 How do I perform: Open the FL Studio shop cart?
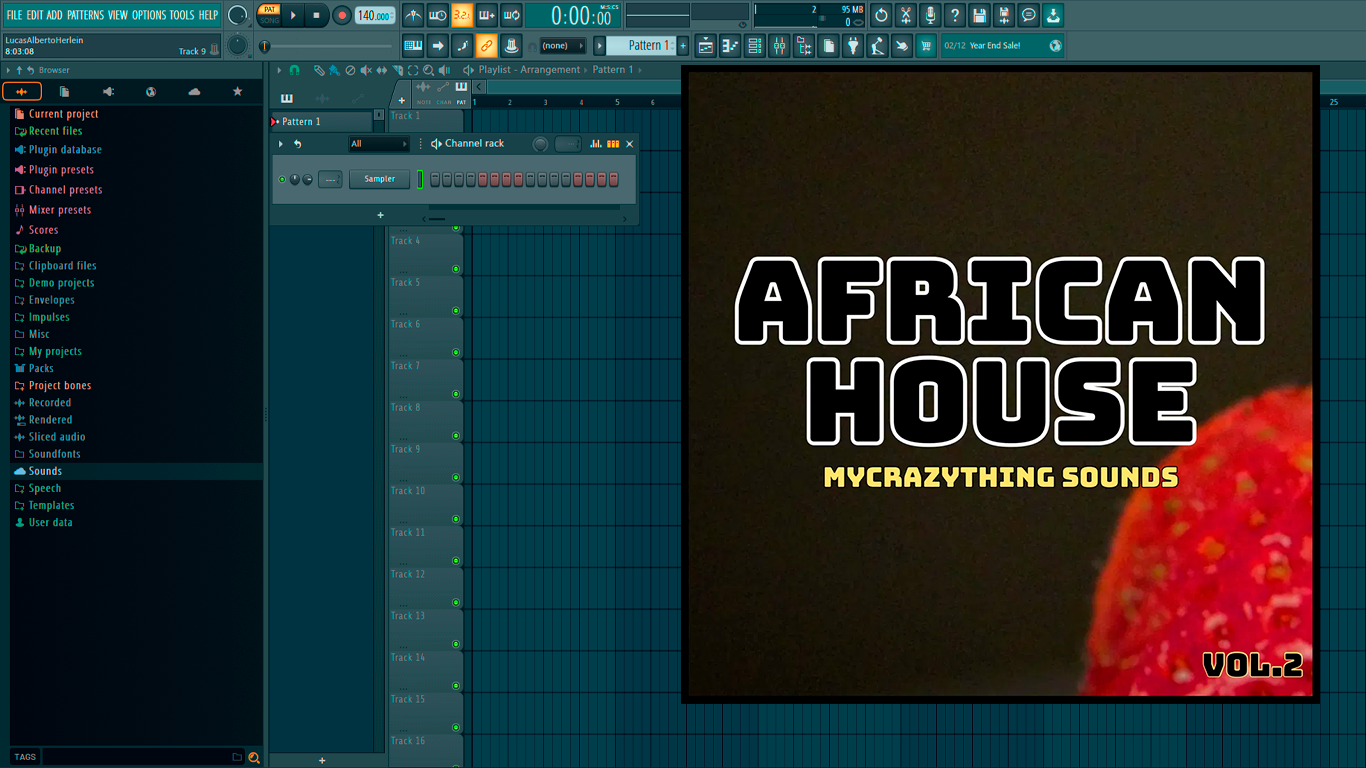[926, 45]
